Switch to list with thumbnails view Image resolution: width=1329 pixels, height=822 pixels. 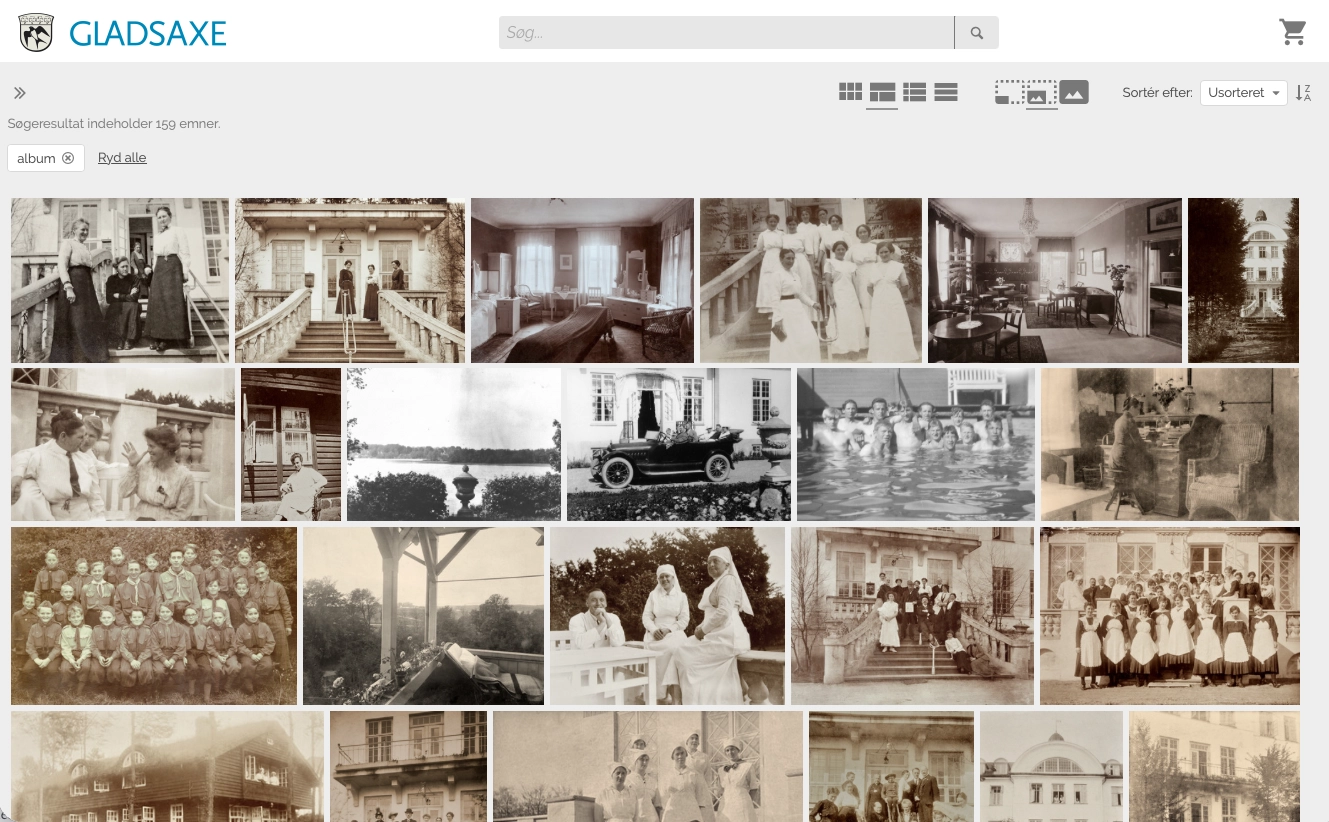(914, 92)
